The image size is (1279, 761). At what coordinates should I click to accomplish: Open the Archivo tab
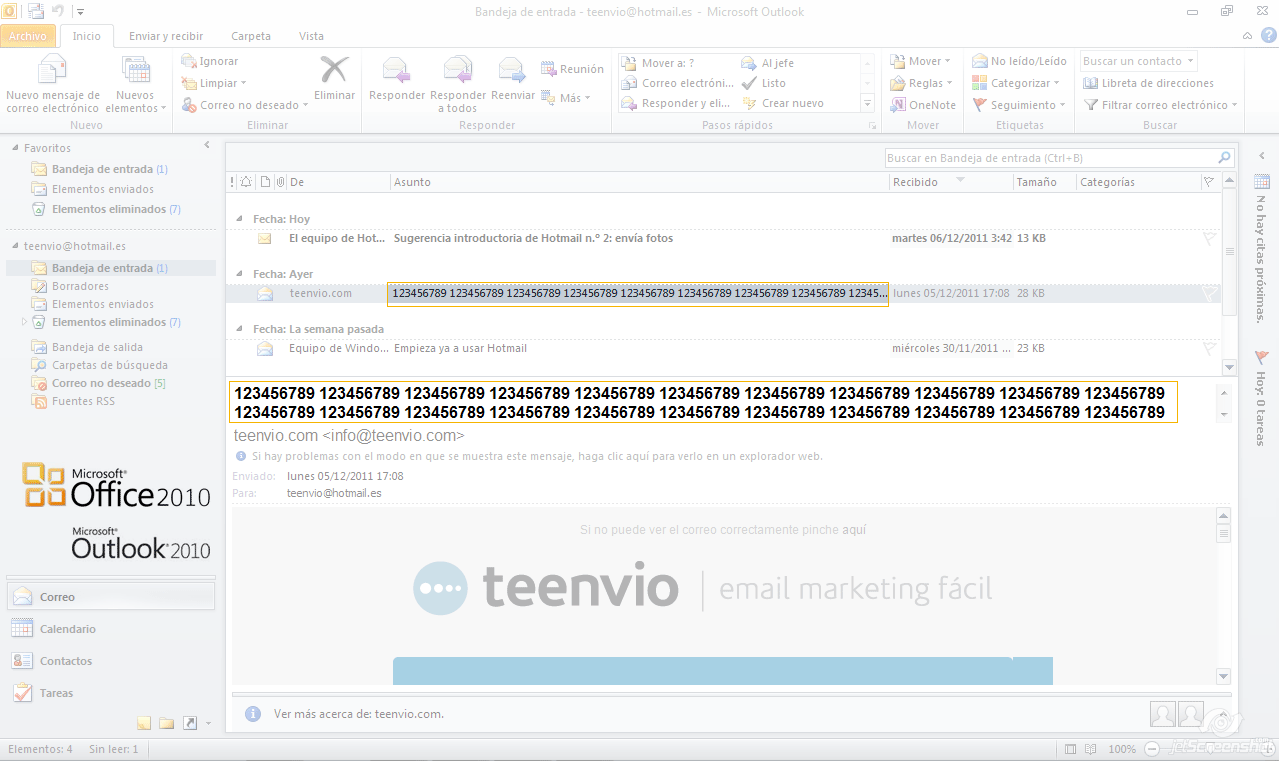pos(28,36)
